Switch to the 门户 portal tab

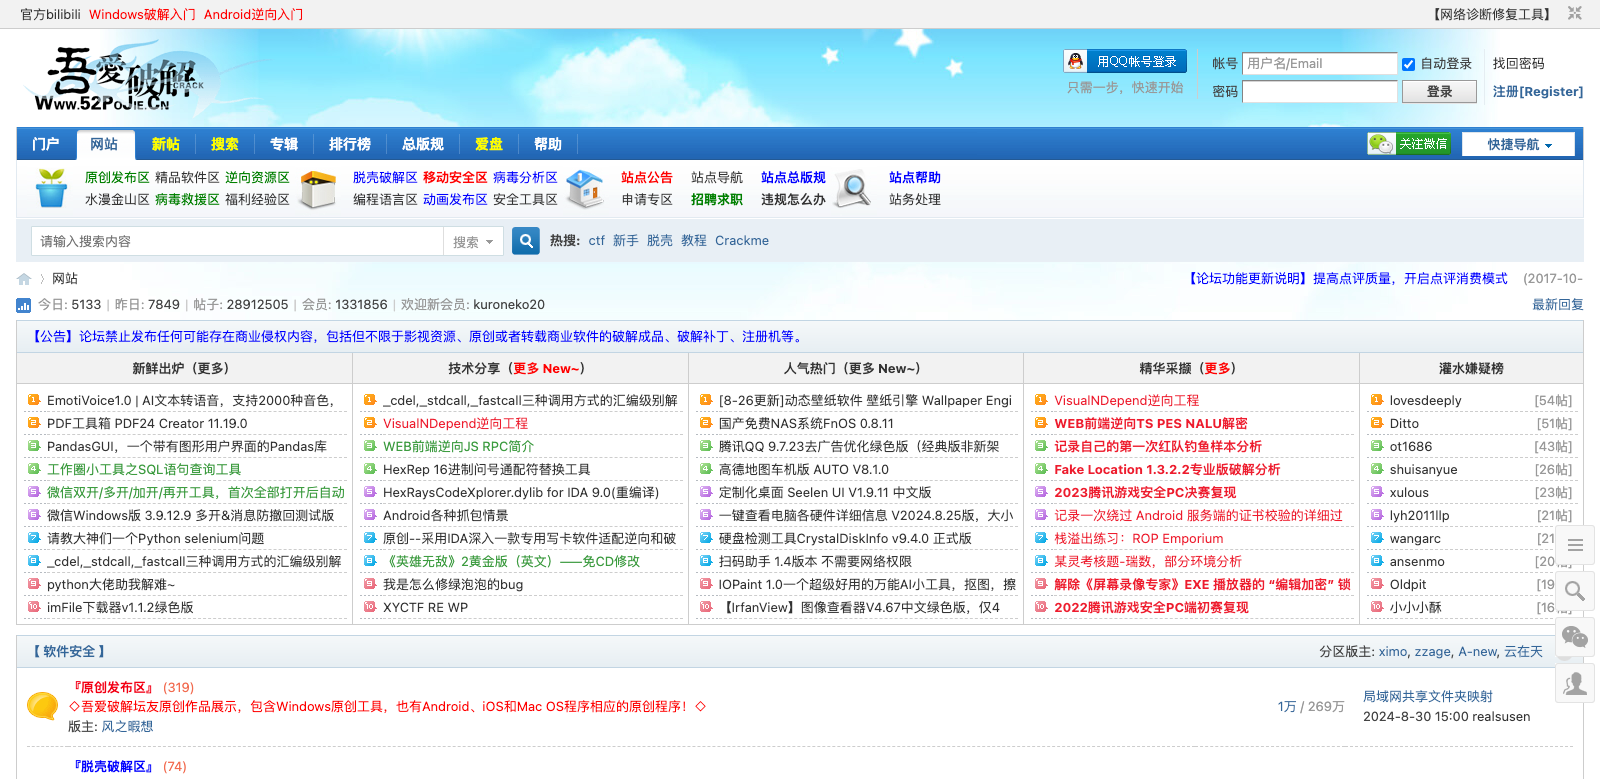click(x=46, y=144)
